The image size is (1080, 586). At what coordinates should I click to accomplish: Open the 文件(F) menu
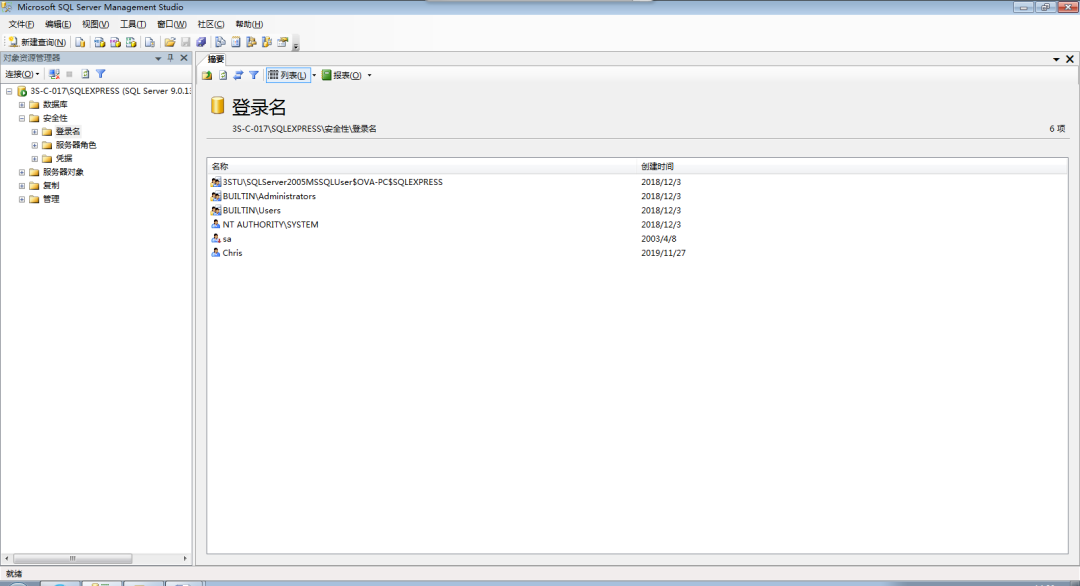pyautogui.click(x=21, y=24)
